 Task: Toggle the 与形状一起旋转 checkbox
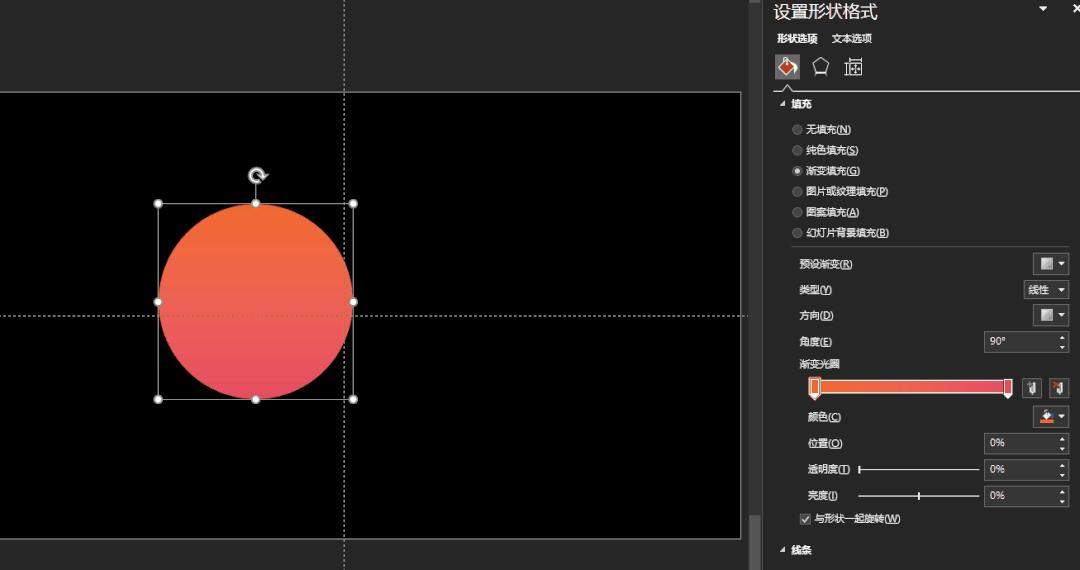point(805,519)
